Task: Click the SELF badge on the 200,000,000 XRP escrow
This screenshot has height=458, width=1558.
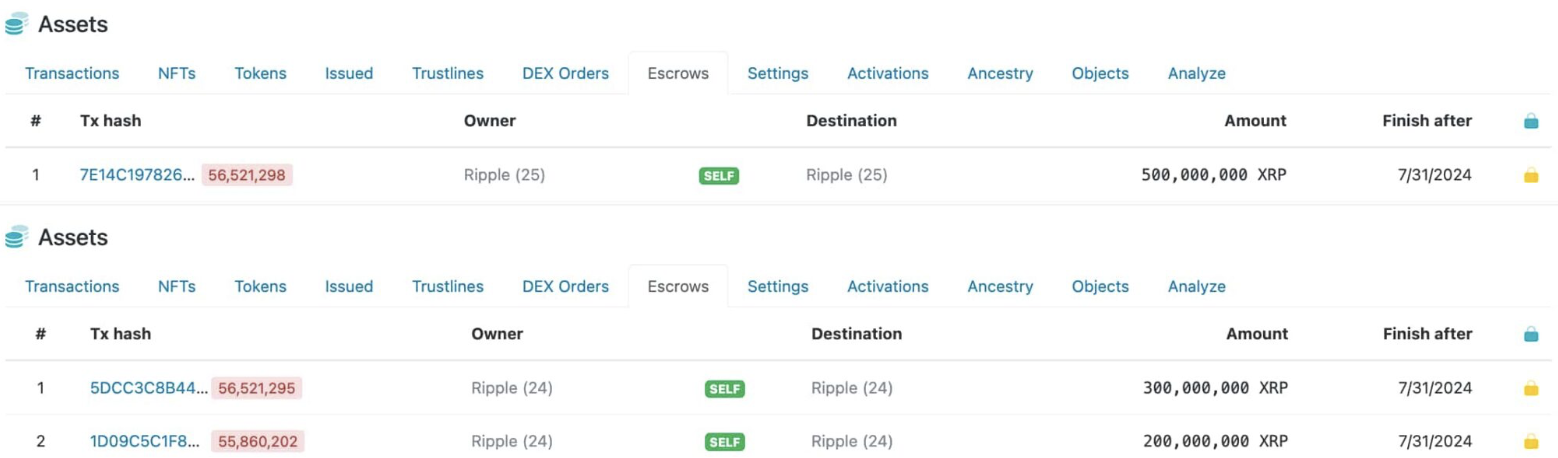Action: [x=725, y=442]
